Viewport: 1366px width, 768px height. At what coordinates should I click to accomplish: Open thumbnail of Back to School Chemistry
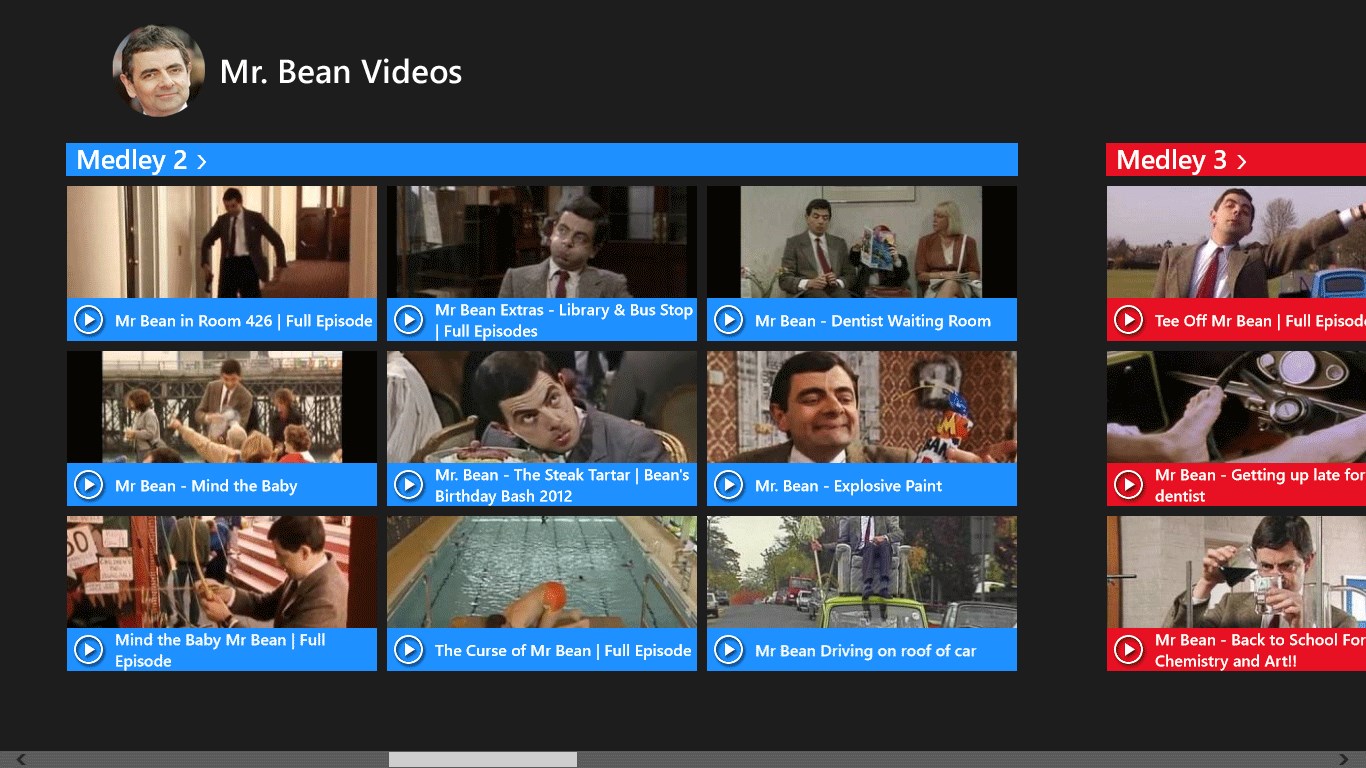(1236, 572)
